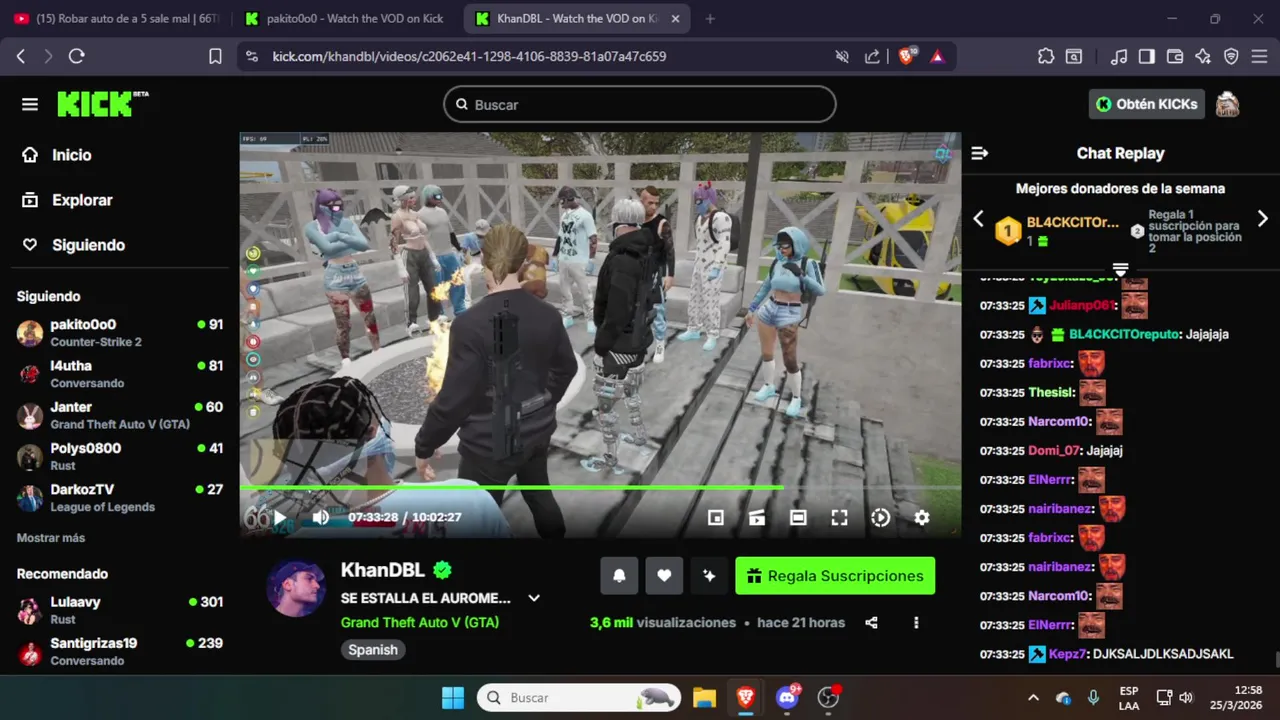Go back in browser history
This screenshot has width=1280, height=720.
(x=21, y=57)
